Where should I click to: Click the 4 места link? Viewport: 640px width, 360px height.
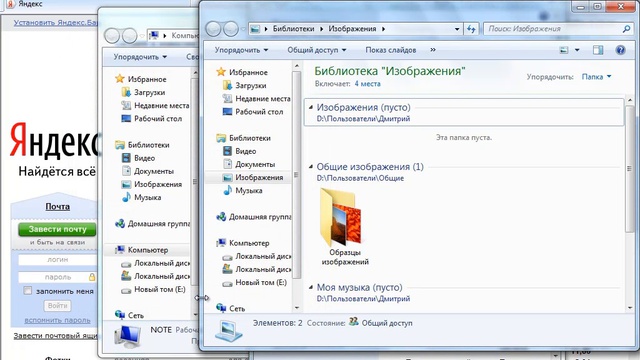(x=367, y=84)
